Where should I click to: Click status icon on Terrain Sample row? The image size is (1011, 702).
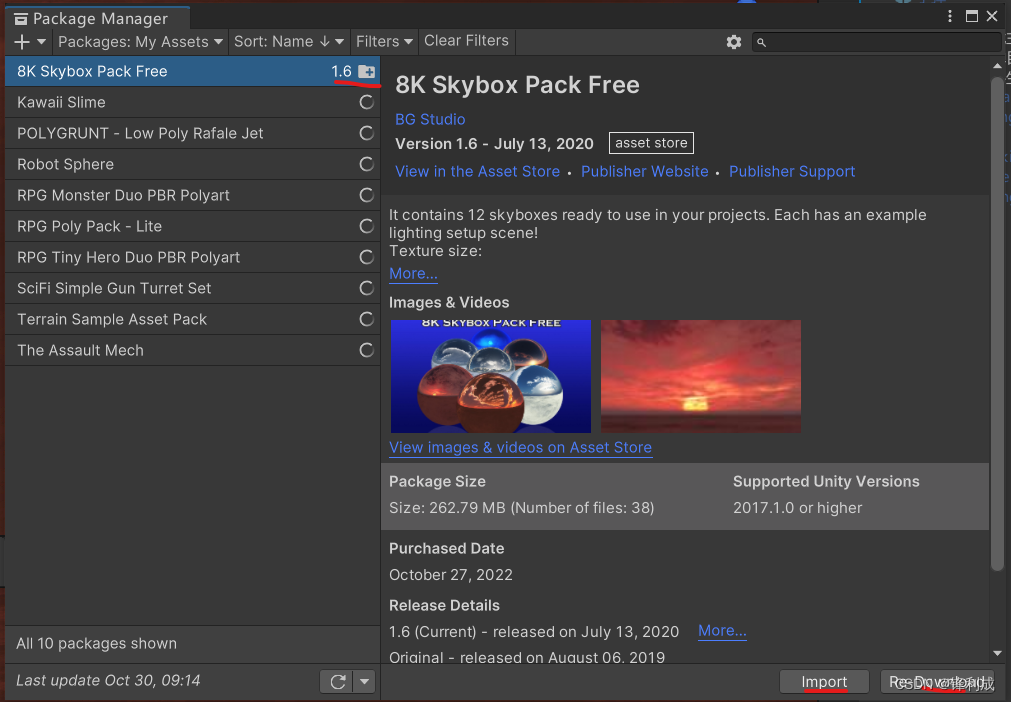(366, 318)
